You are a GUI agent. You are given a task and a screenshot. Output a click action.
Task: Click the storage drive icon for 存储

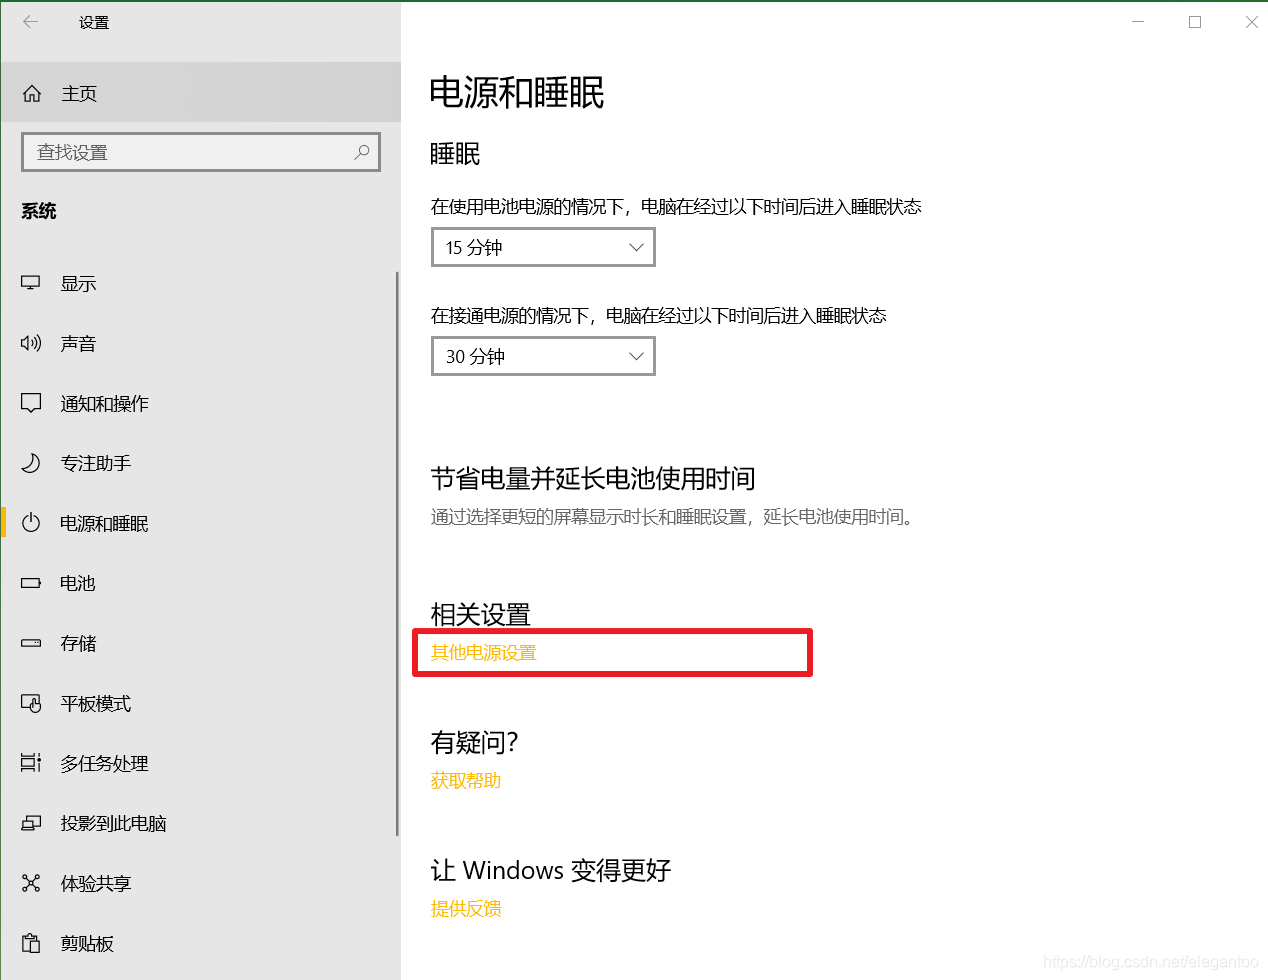click(31, 643)
